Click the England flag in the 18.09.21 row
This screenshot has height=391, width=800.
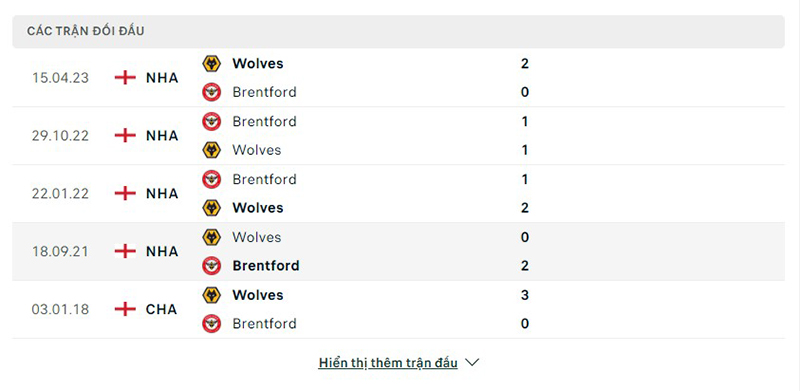125,252
